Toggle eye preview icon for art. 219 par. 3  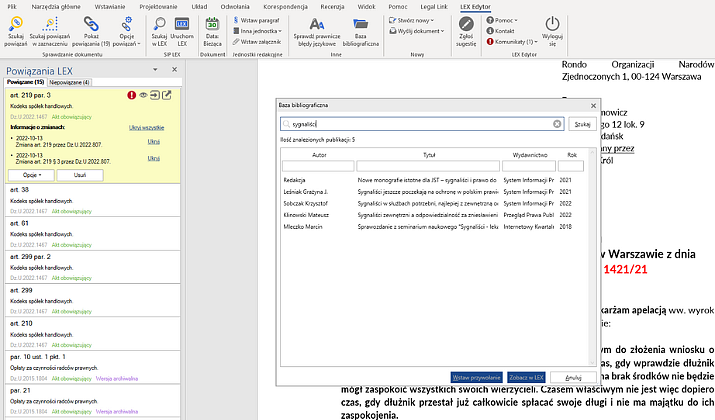[143, 95]
